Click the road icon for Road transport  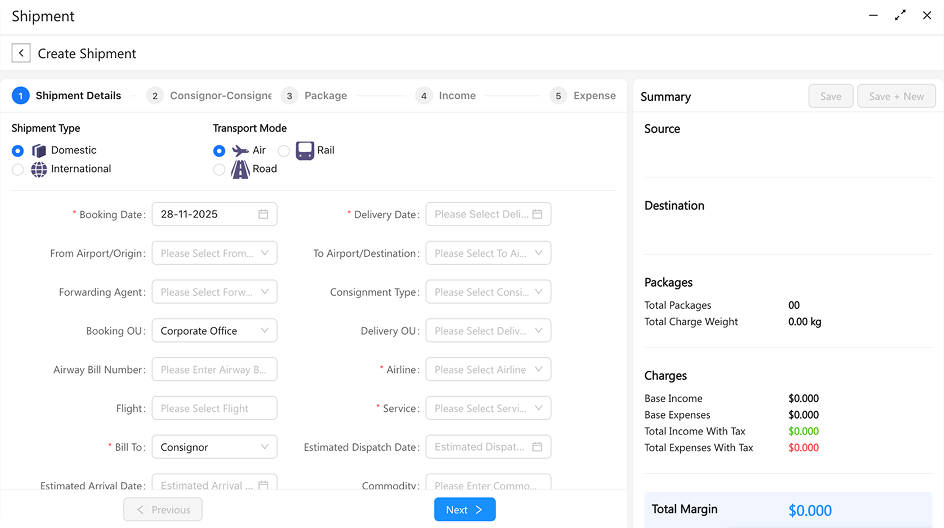point(240,170)
